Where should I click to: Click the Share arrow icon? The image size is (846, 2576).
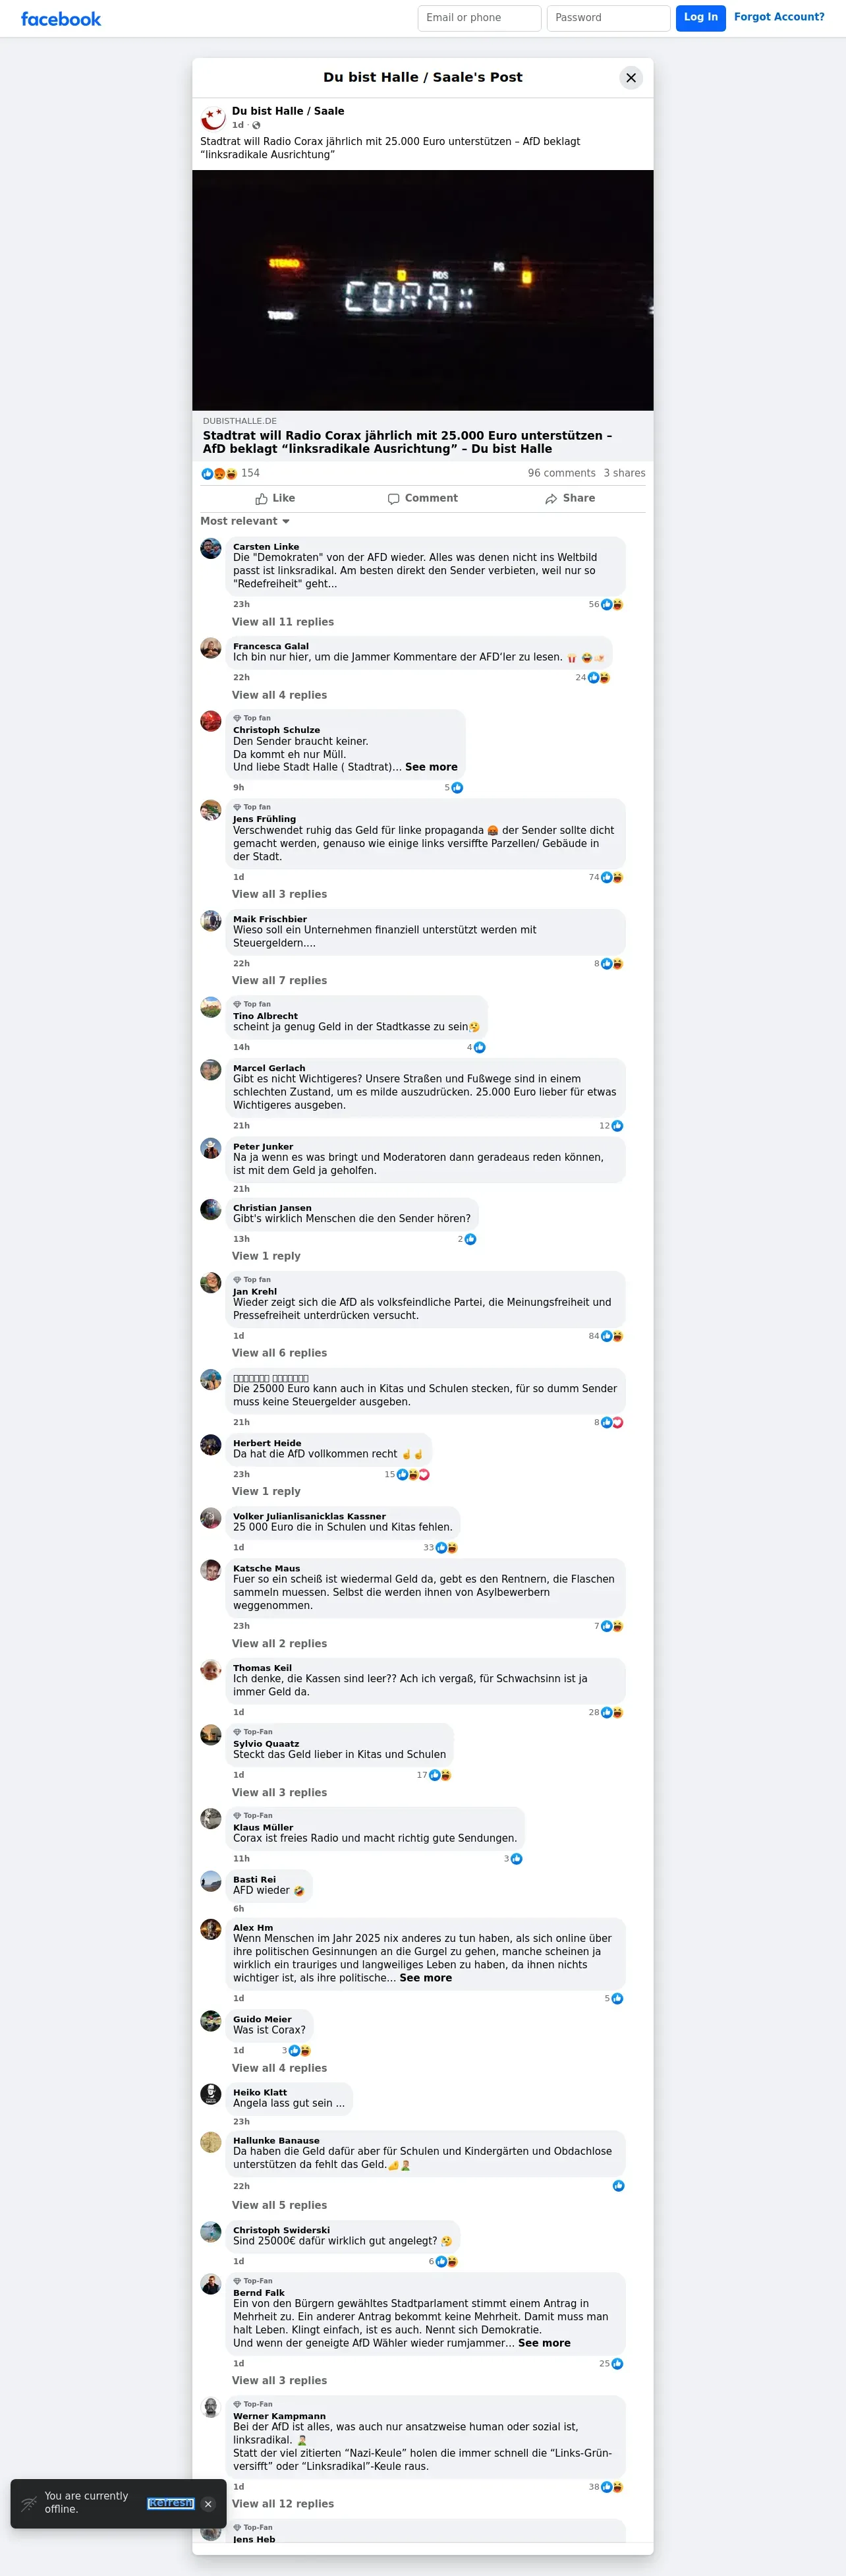[x=551, y=499]
